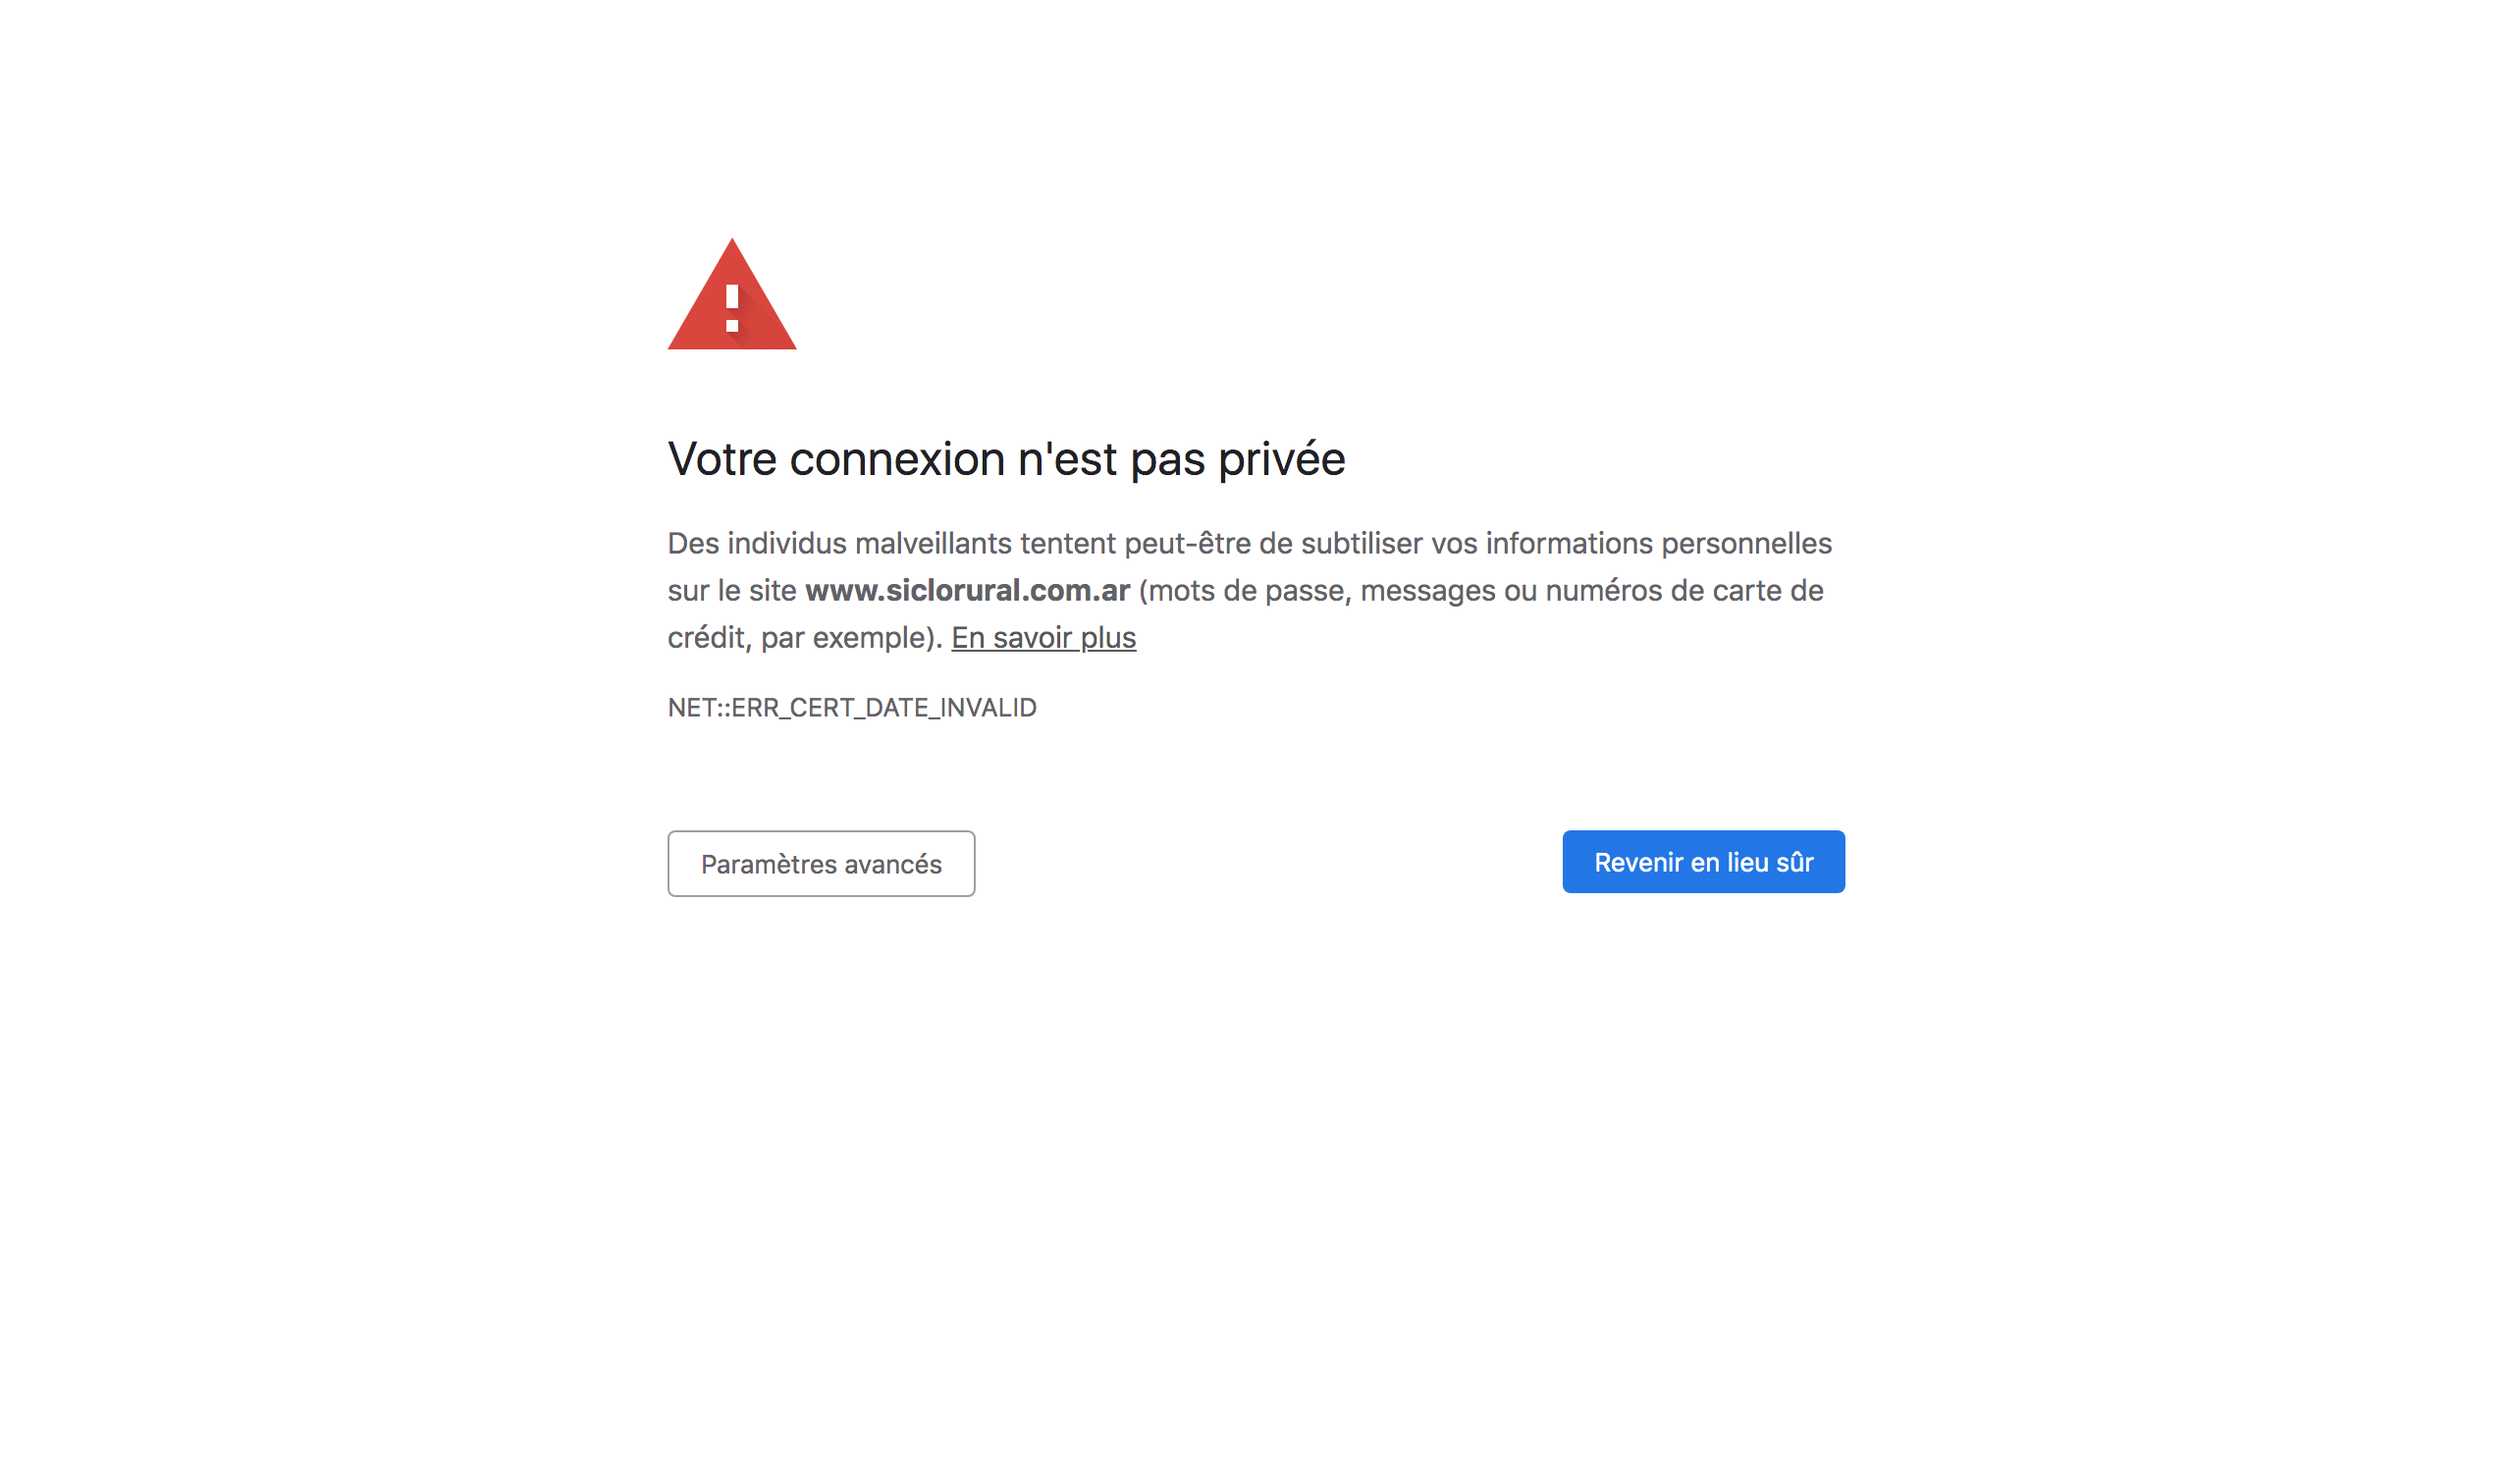Click the 'INVALID' part of the error code

click(x=988, y=708)
